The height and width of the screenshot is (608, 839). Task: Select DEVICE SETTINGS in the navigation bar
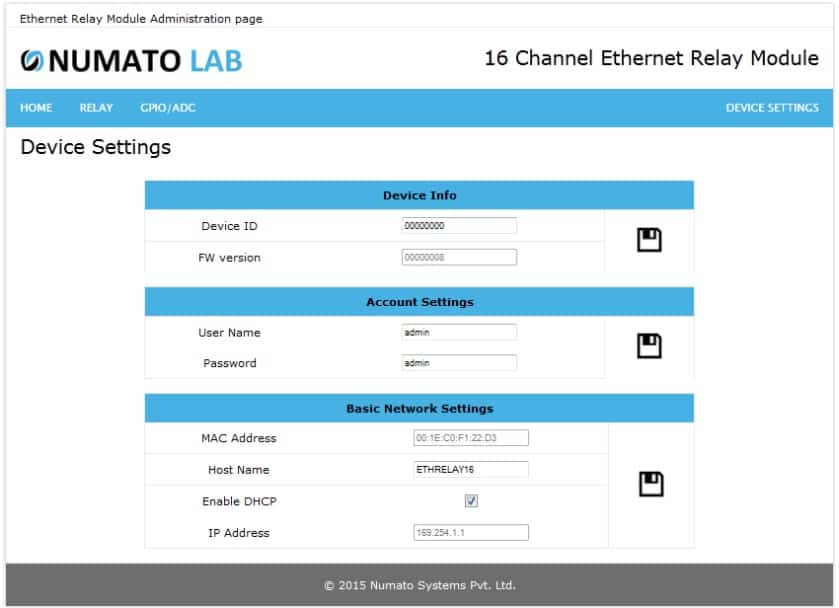coord(771,108)
